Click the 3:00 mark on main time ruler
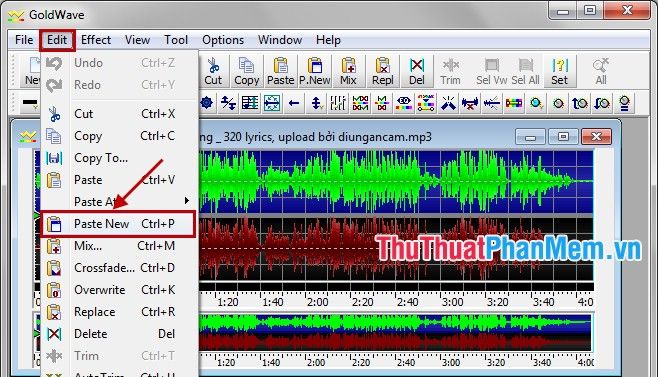 (x=452, y=302)
